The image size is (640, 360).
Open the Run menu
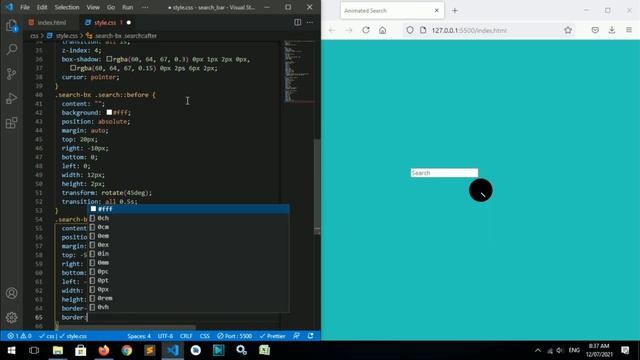point(128,7)
